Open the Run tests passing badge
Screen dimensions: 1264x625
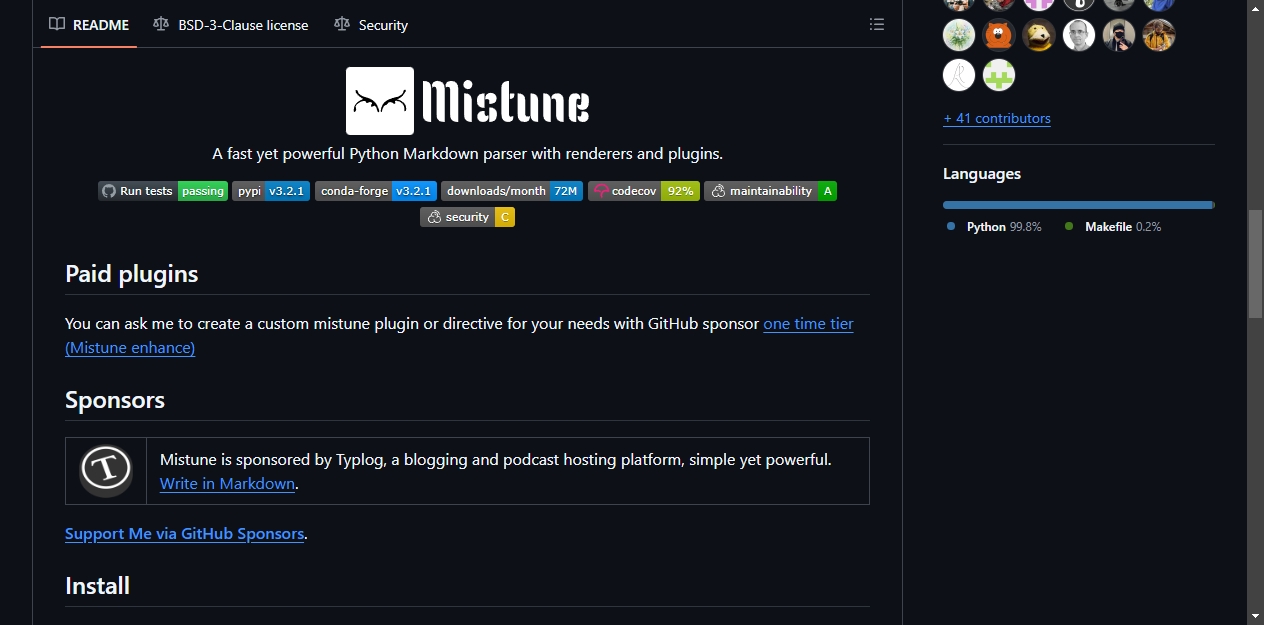(163, 191)
